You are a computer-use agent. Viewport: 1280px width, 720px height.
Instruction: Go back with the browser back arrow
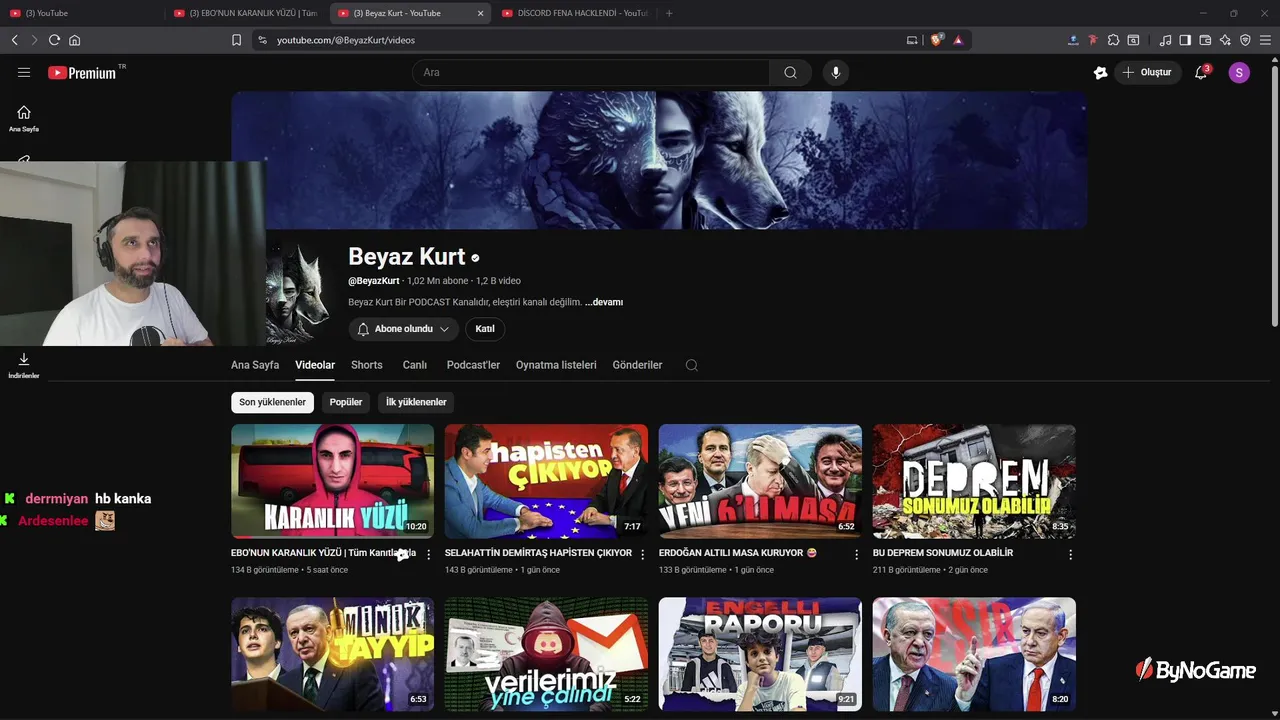14,40
